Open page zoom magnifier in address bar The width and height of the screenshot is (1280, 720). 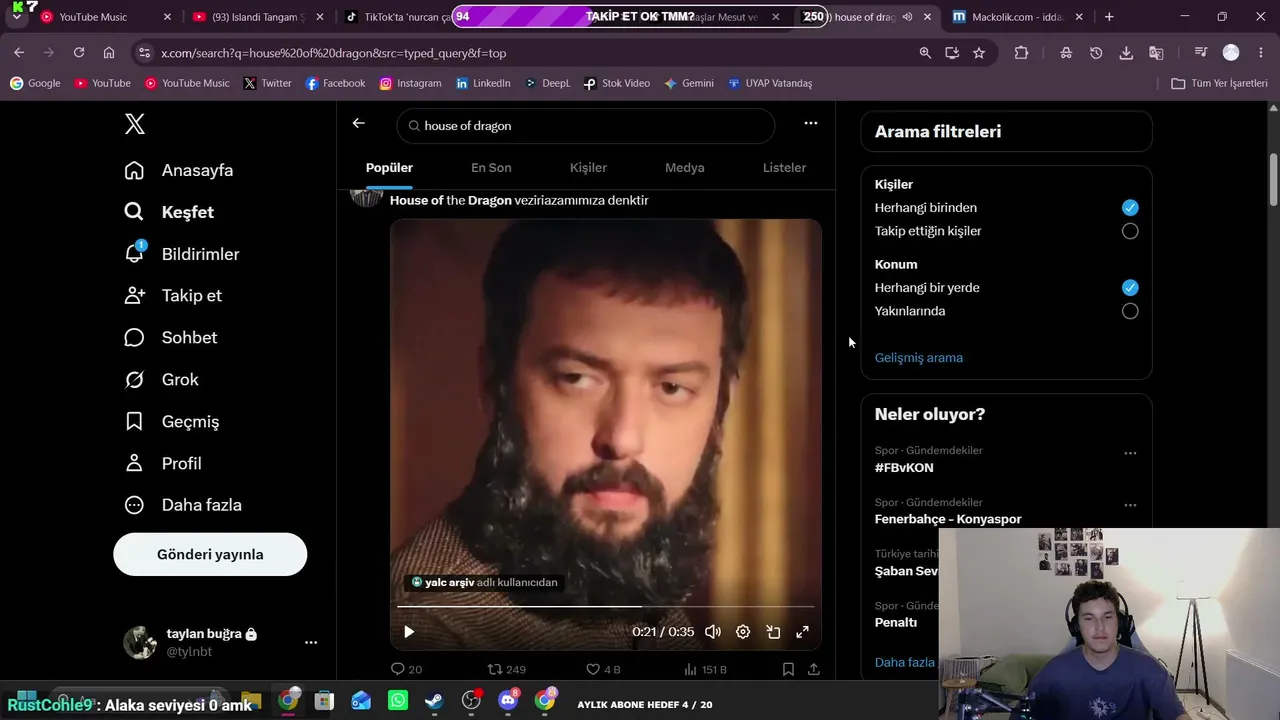click(x=925, y=53)
